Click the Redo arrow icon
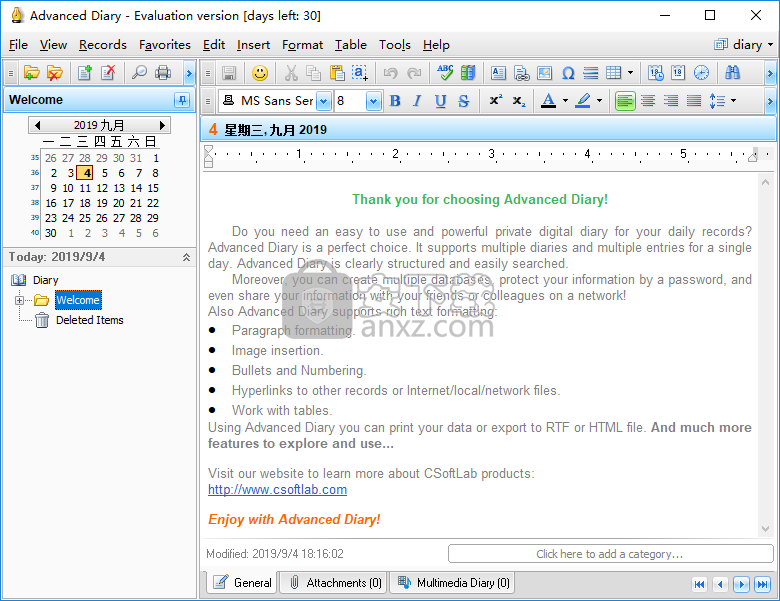This screenshot has height=601, width=780. coord(414,73)
